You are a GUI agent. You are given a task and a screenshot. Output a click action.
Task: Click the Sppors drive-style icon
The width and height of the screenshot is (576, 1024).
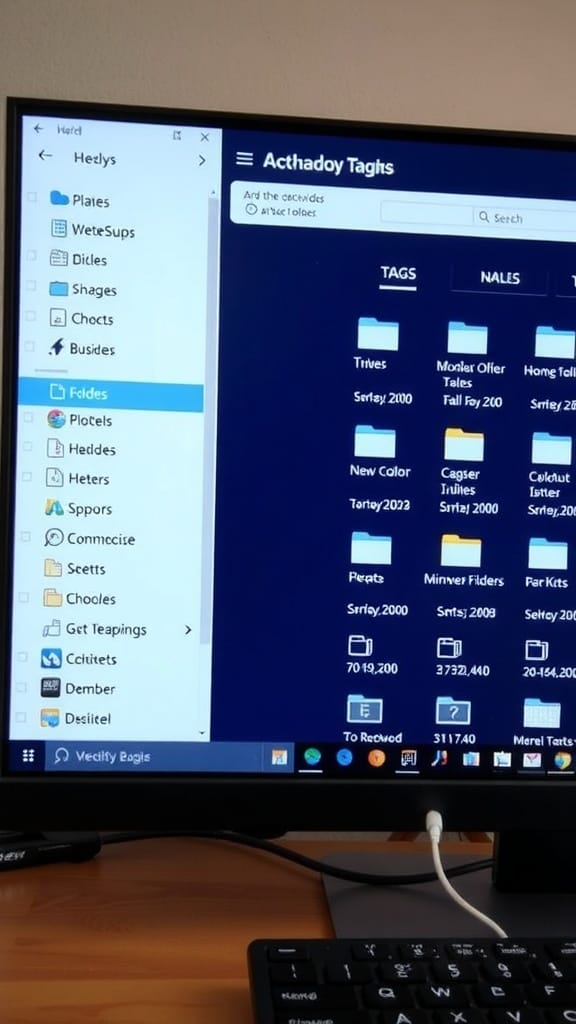tap(54, 507)
